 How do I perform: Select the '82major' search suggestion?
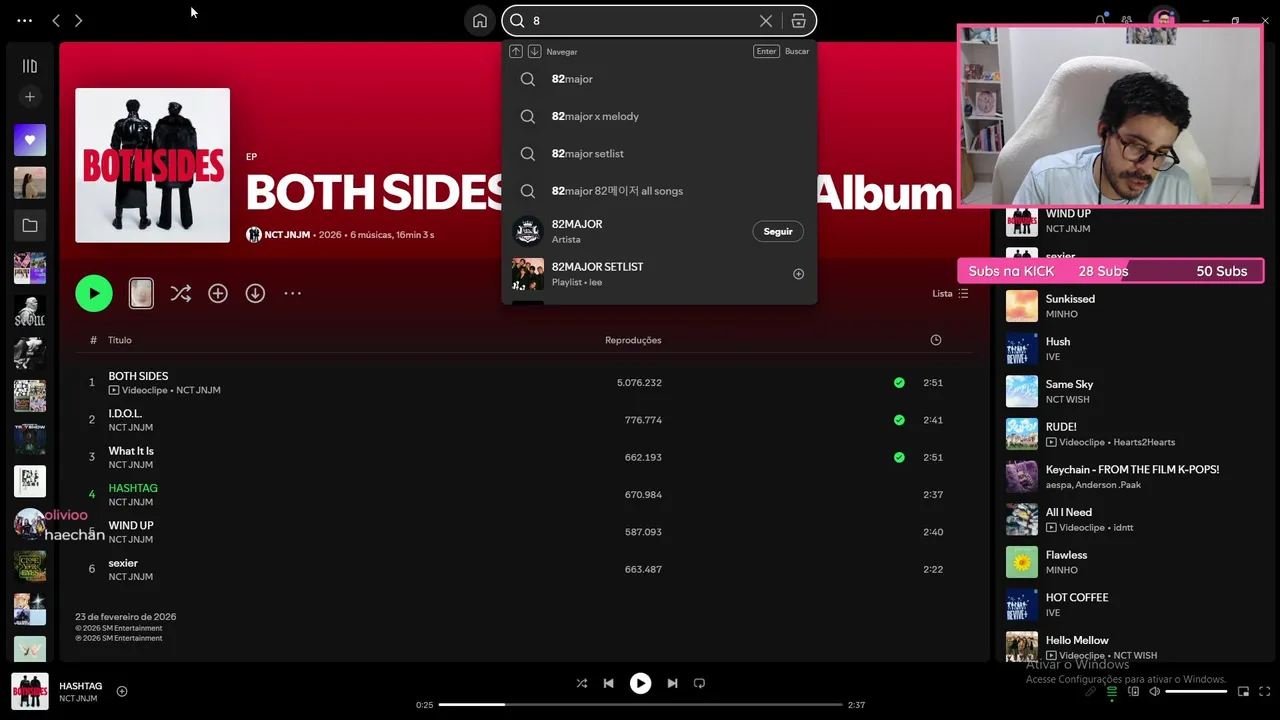[x=659, y=79]
